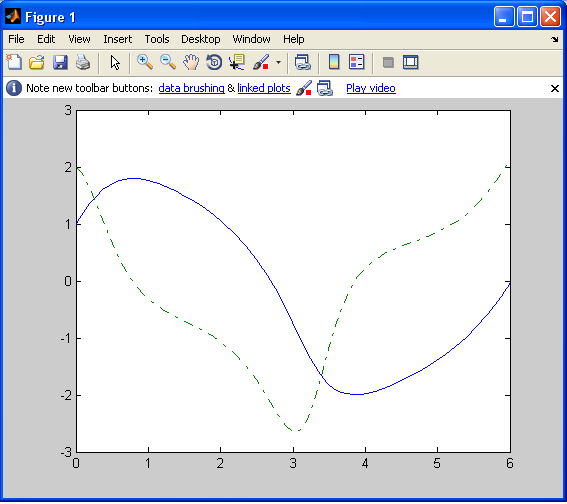567x504 pixels.
Task: Open the File menu
Action: pyautogui.click(x=16, y=39)
